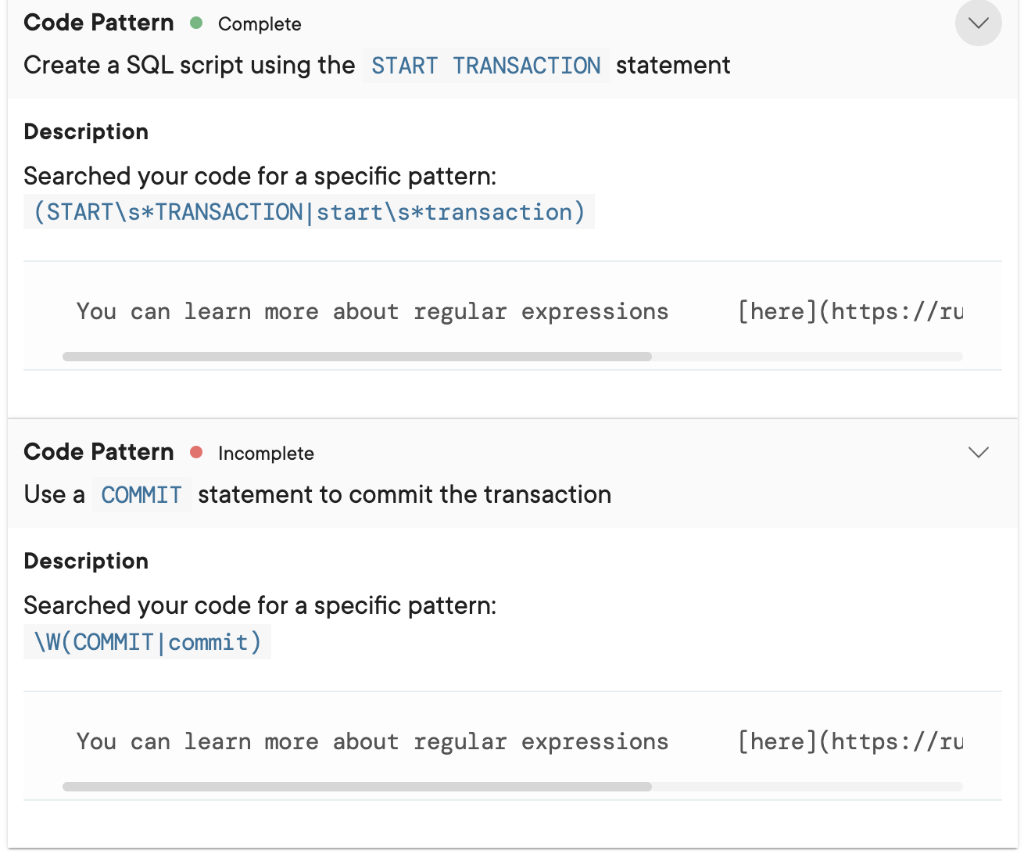
Task: Select the COMMIT inline code snippet
Action: click(x=141, y=495)
